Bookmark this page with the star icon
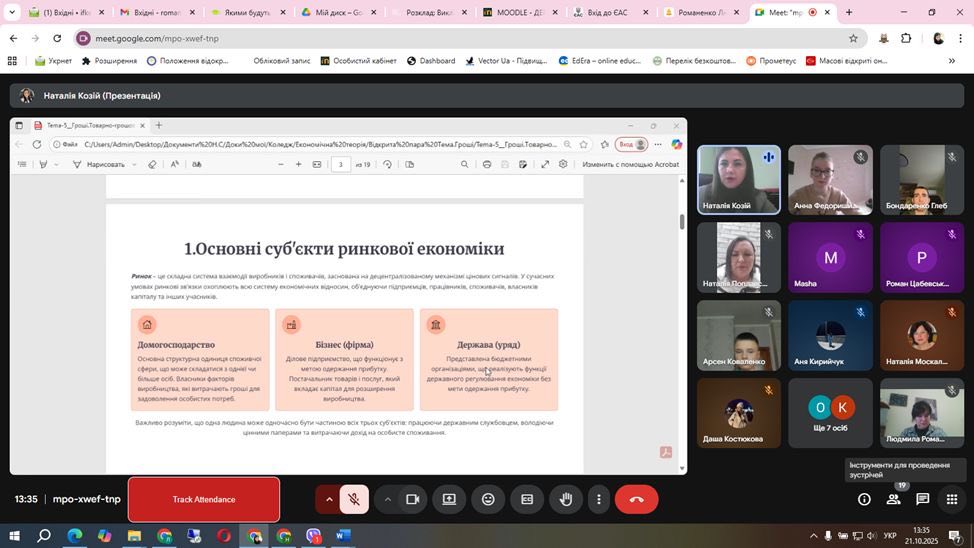974x548 pixels. click(853, 39)
